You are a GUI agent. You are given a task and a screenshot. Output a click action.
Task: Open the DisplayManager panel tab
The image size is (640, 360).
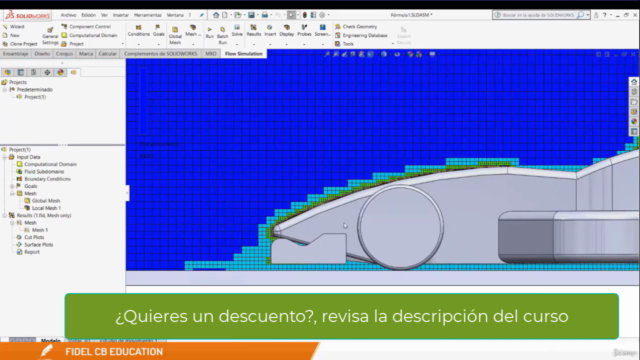coord(60,72)
